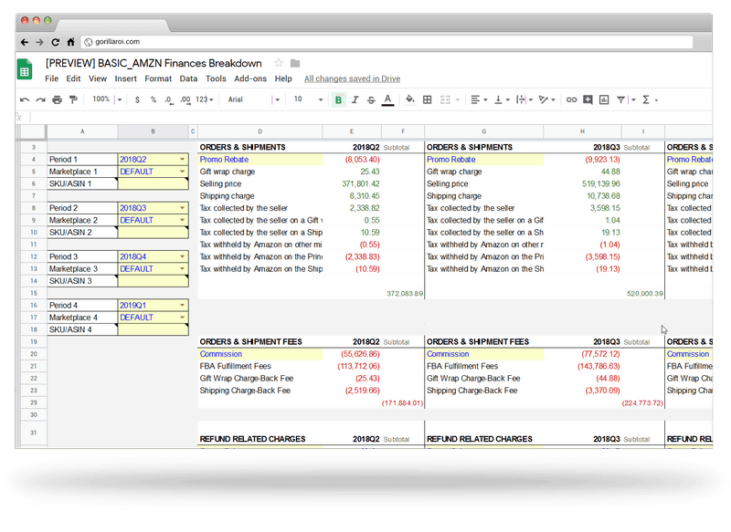Image resolution: width=731 pixels, height=532 pixels.
Task: Insert a link
Action: coord(572,100)
